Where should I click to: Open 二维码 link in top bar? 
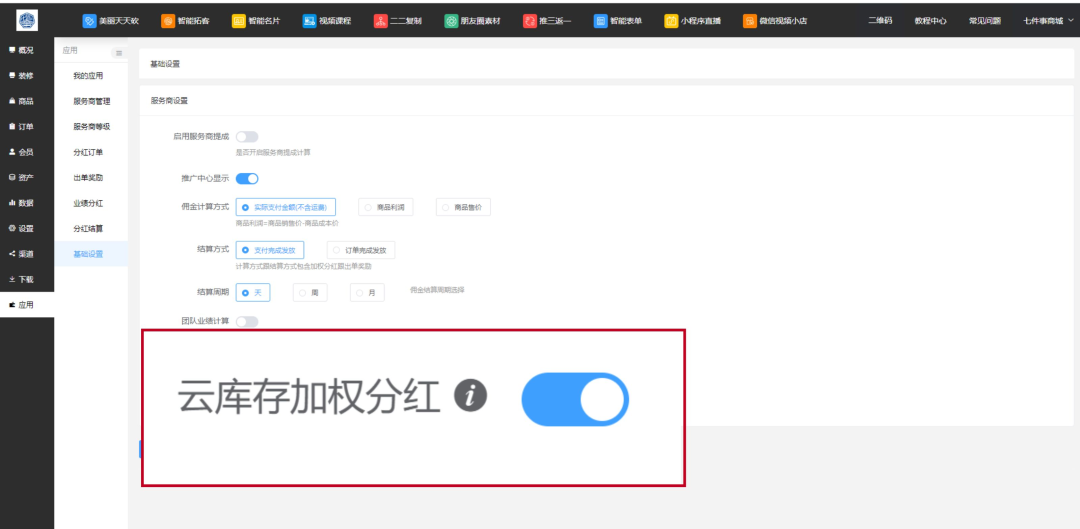(880, 21)
